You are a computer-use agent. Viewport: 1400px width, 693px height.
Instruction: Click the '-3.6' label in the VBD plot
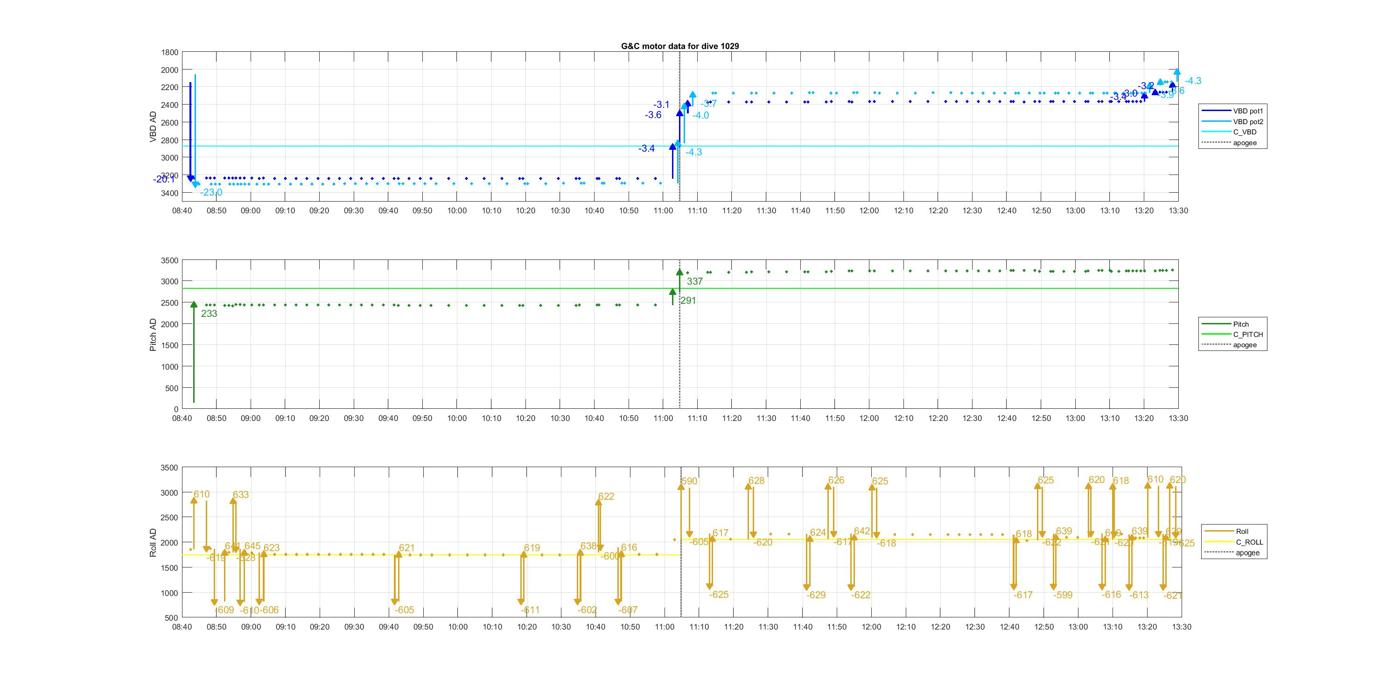[x=653, y=115]
